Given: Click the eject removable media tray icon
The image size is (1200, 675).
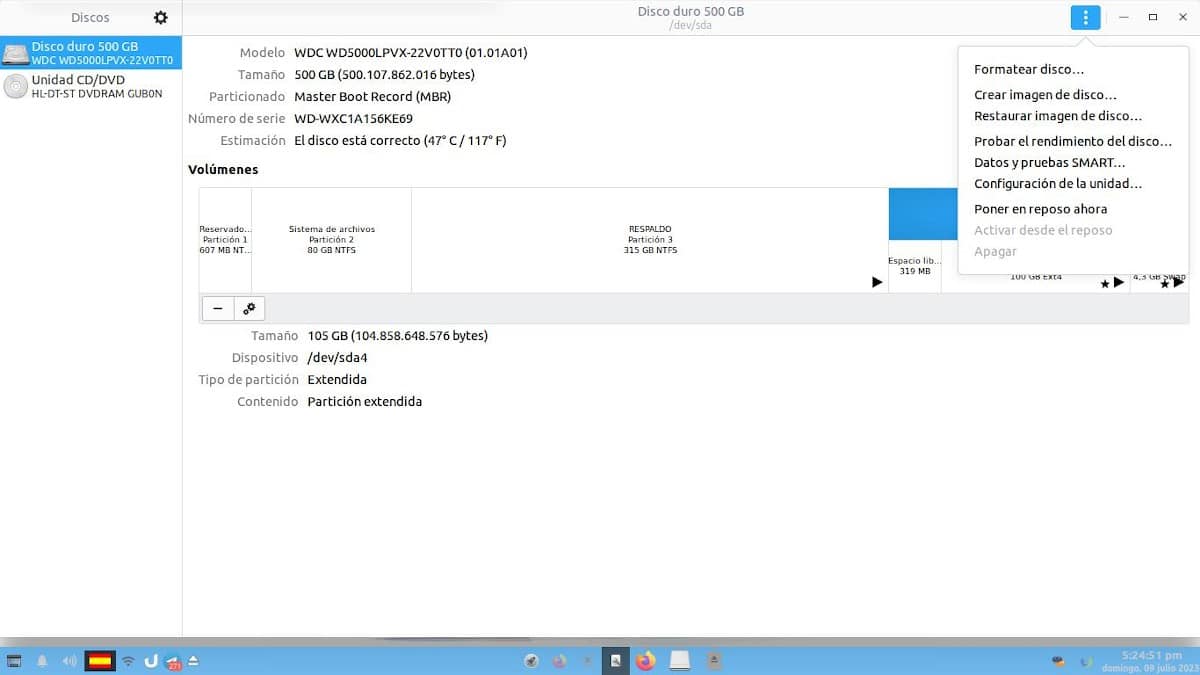Looking at the screenshot, I should (194, 660).
